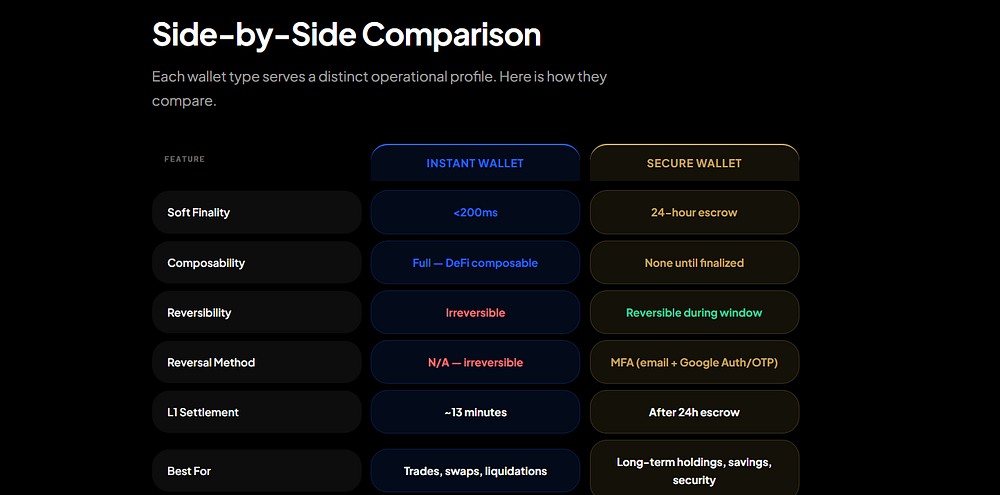Click the L1 Settlement feature row
The height and width of the screenshot is (495, 1000).
pyautogui.click(x=256, y=412)
